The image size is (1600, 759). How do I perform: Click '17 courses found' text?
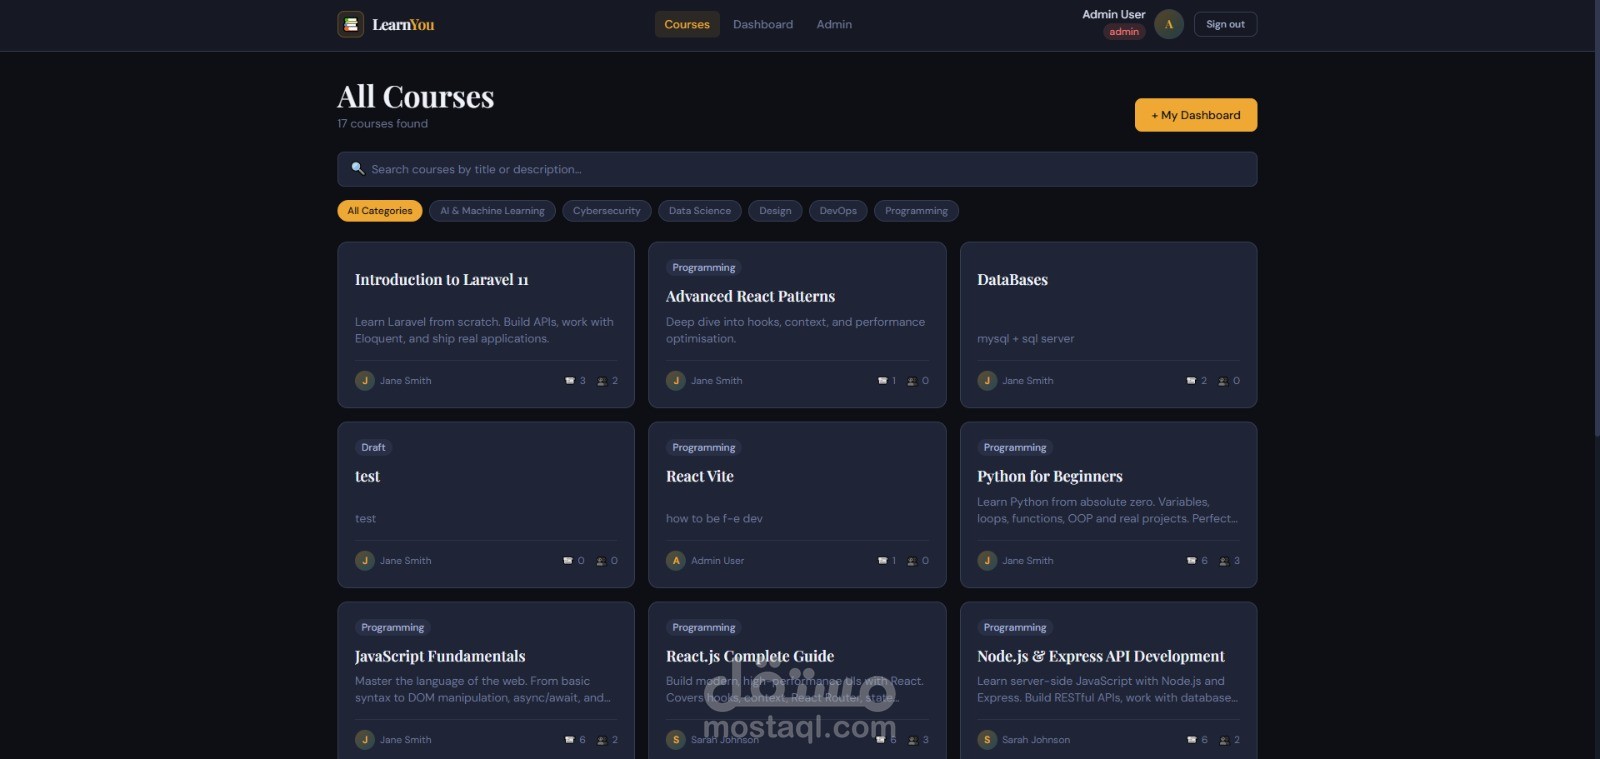pos(382,124)
